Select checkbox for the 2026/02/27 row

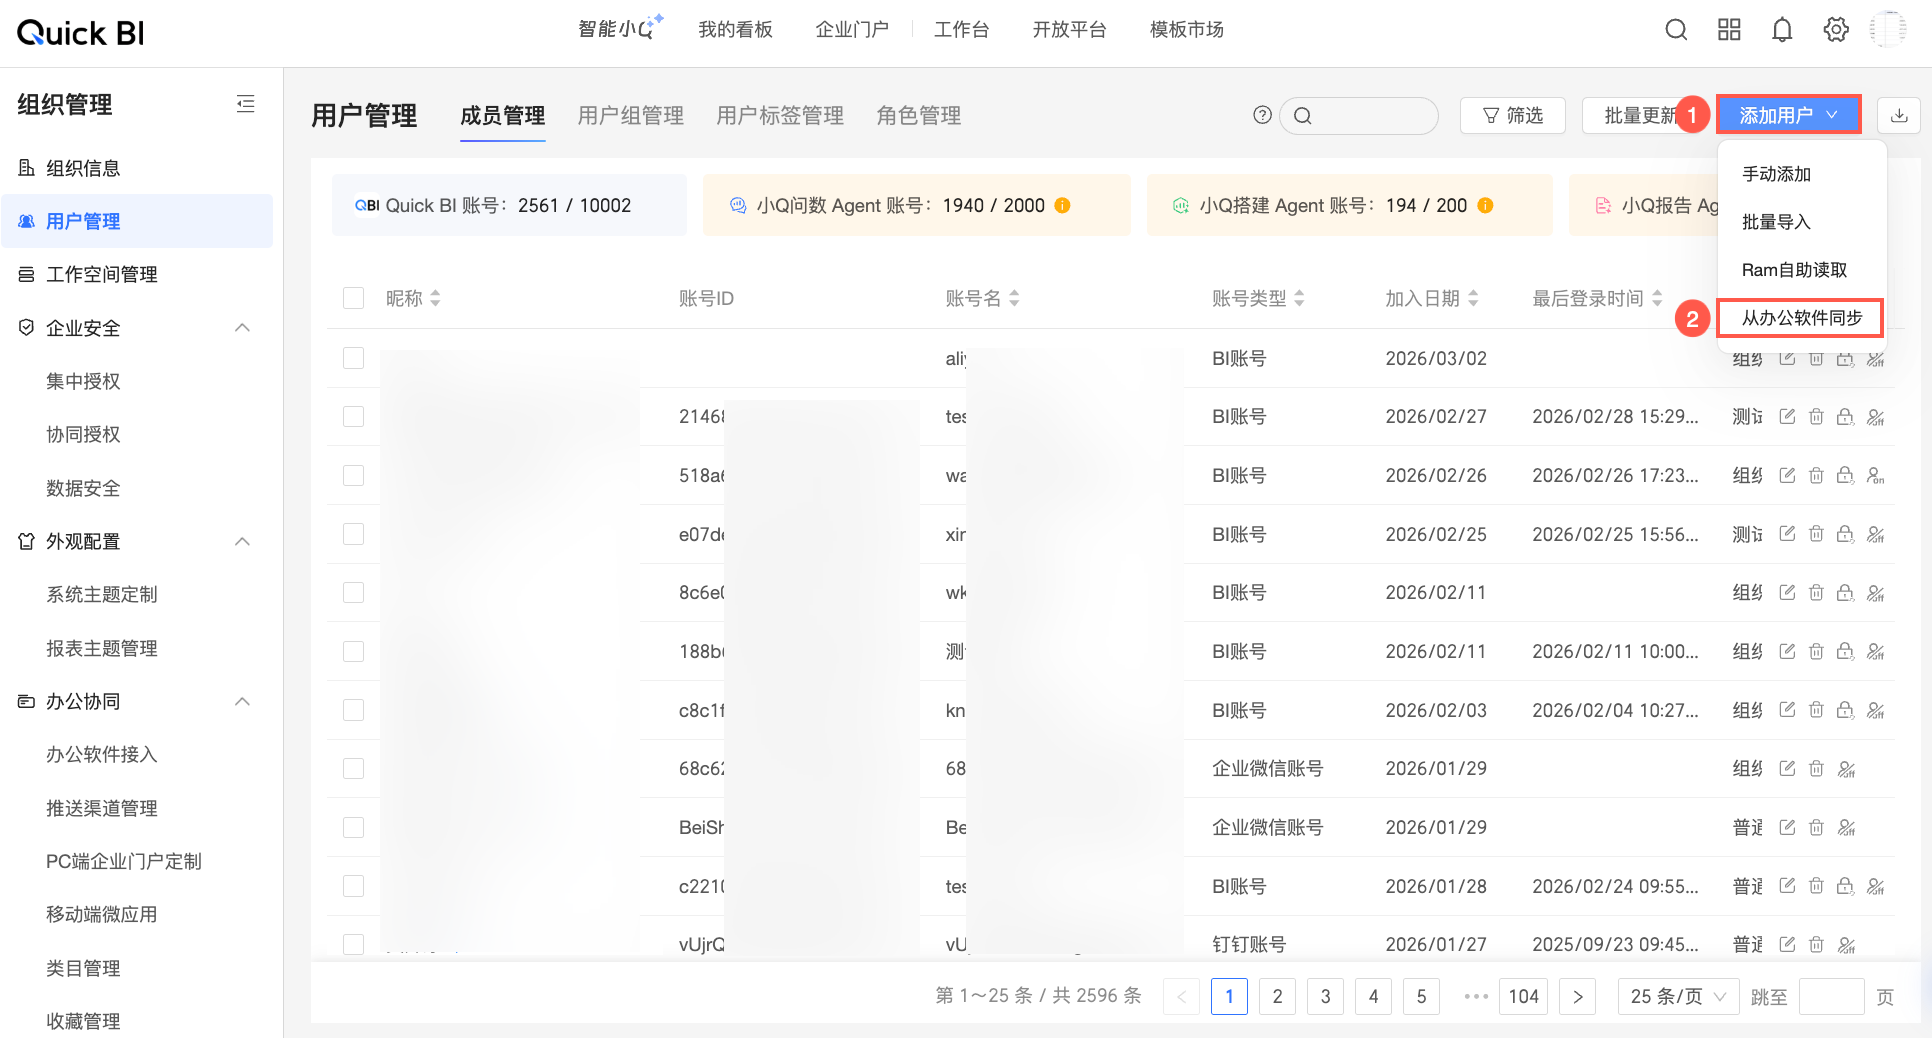pyautogui.click(x=353, y=416)
